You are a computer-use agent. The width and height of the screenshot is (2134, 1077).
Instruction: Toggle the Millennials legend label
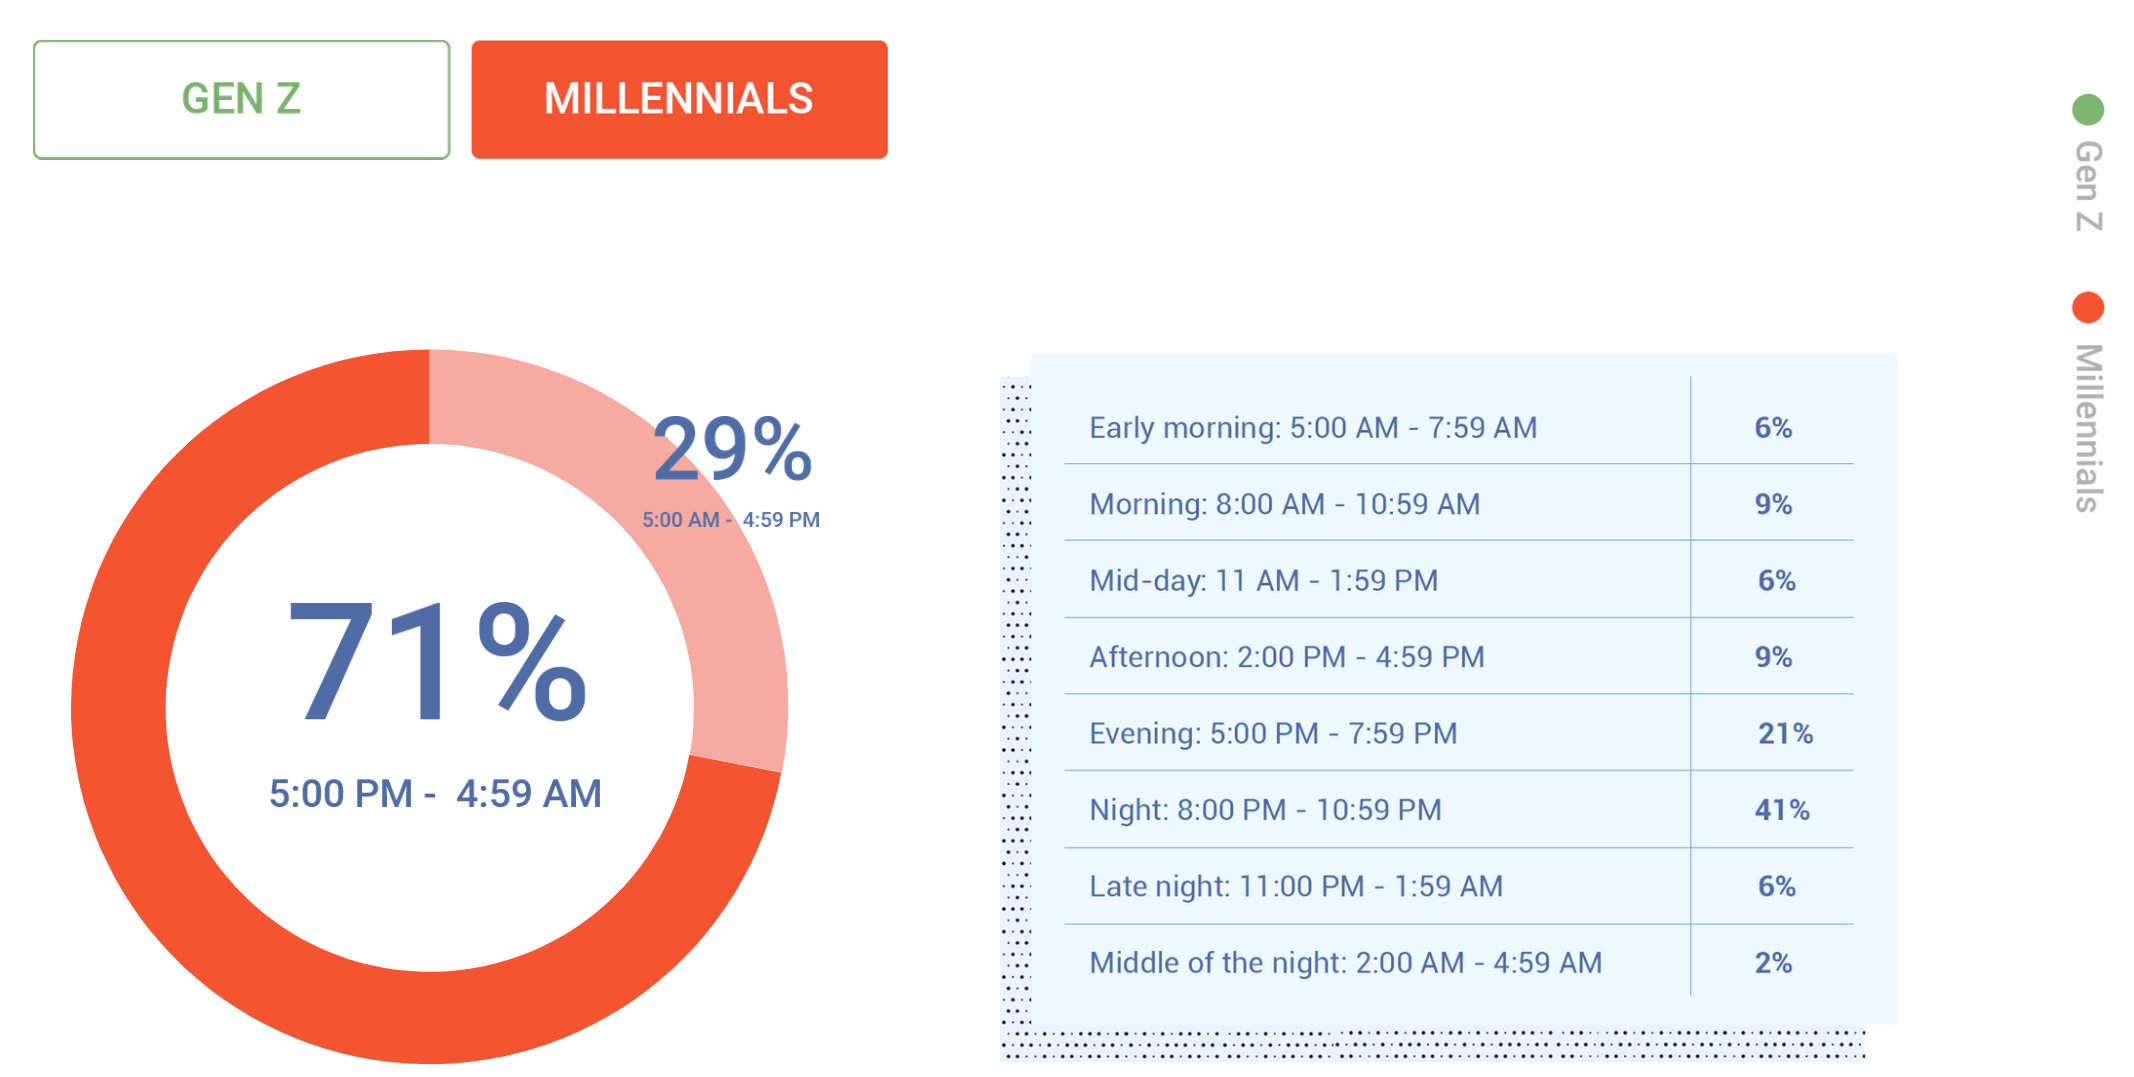pyautogui.click(x=2088, y=428)
